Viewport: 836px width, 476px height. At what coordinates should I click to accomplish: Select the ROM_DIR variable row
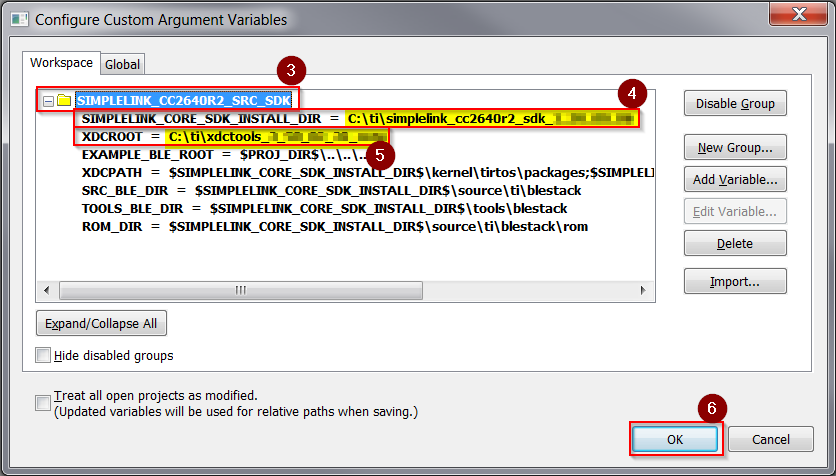[x=334, y=227]
